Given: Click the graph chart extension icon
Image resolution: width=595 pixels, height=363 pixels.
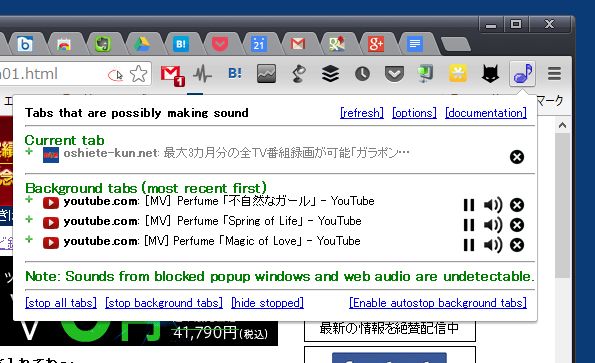Looking at the screenshot, I should pos(266,74).
